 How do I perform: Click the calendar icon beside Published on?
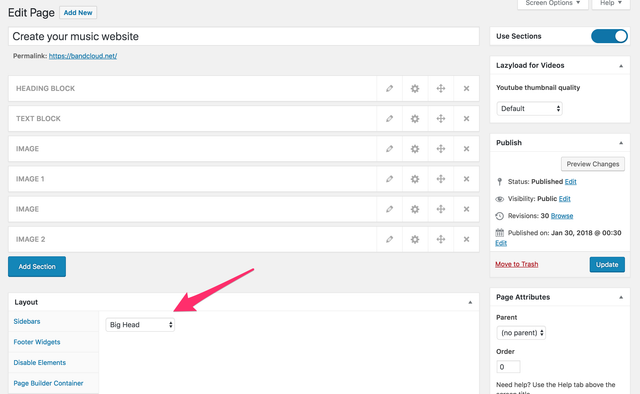point(500,233)
